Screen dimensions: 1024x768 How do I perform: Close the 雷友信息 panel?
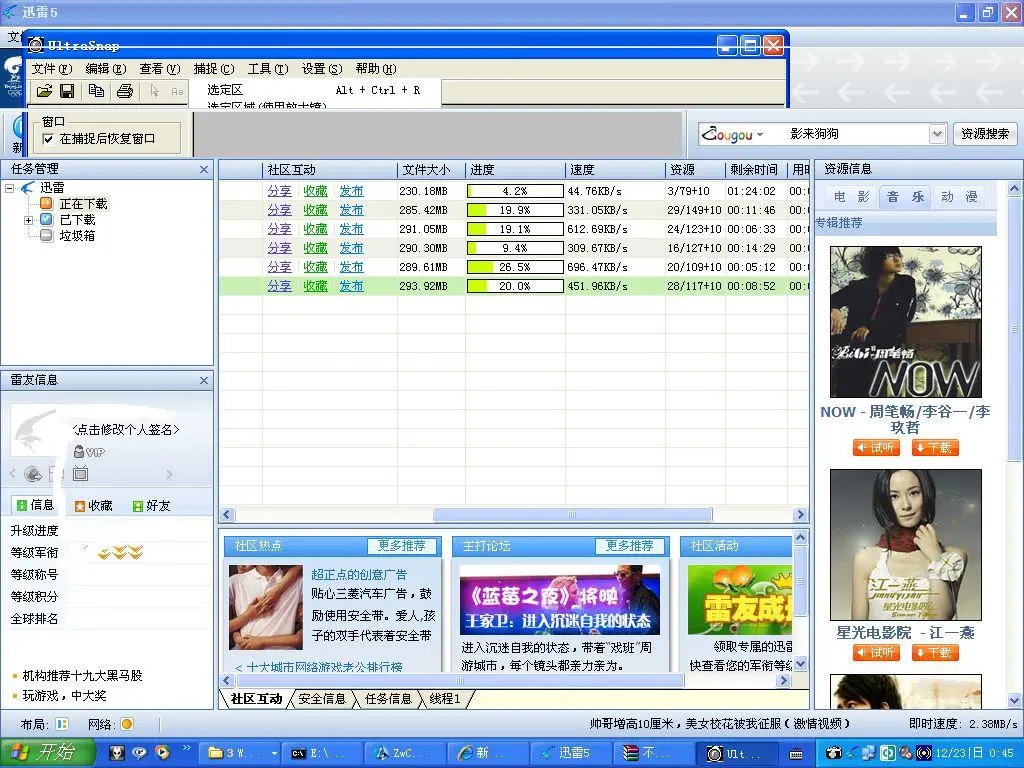coord(204,380)
